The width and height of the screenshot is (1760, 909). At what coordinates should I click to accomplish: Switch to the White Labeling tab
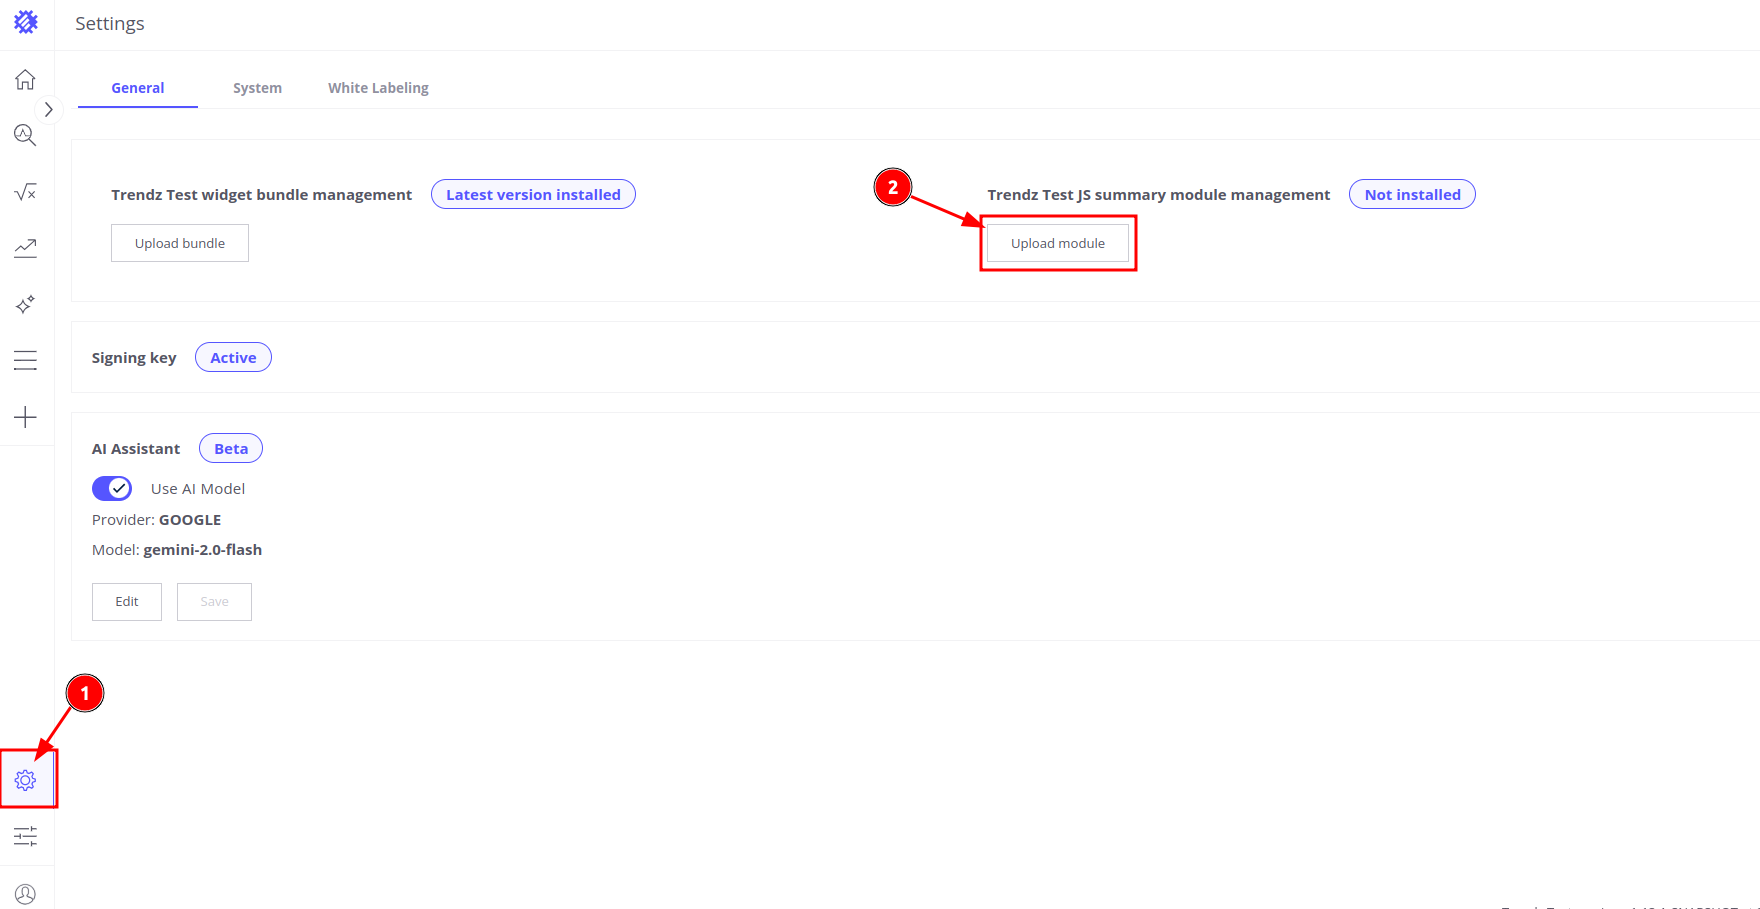click(x=378, y=88)
